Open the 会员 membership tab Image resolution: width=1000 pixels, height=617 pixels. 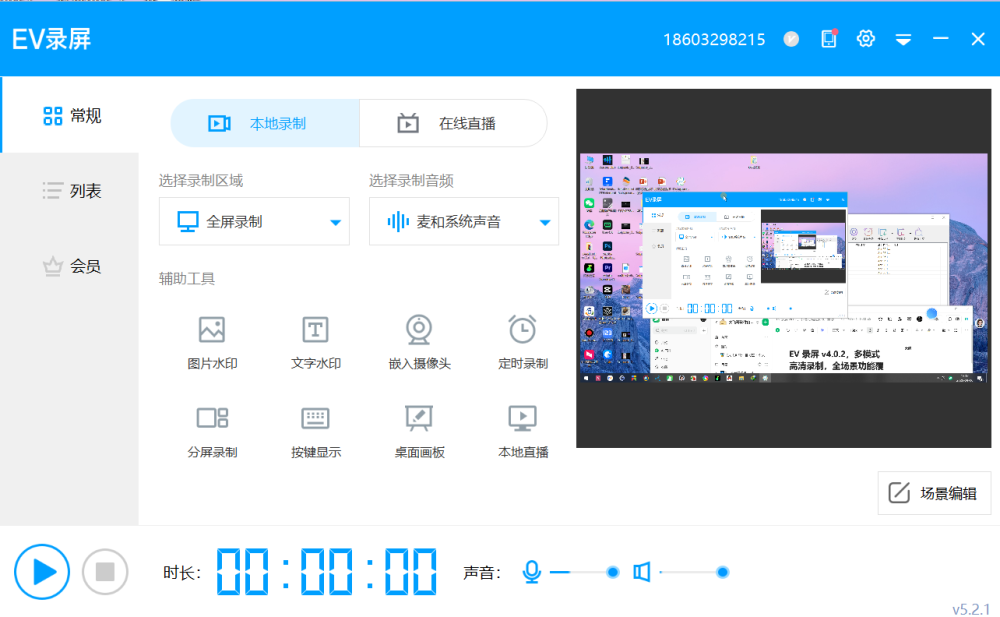pos(71,266)
